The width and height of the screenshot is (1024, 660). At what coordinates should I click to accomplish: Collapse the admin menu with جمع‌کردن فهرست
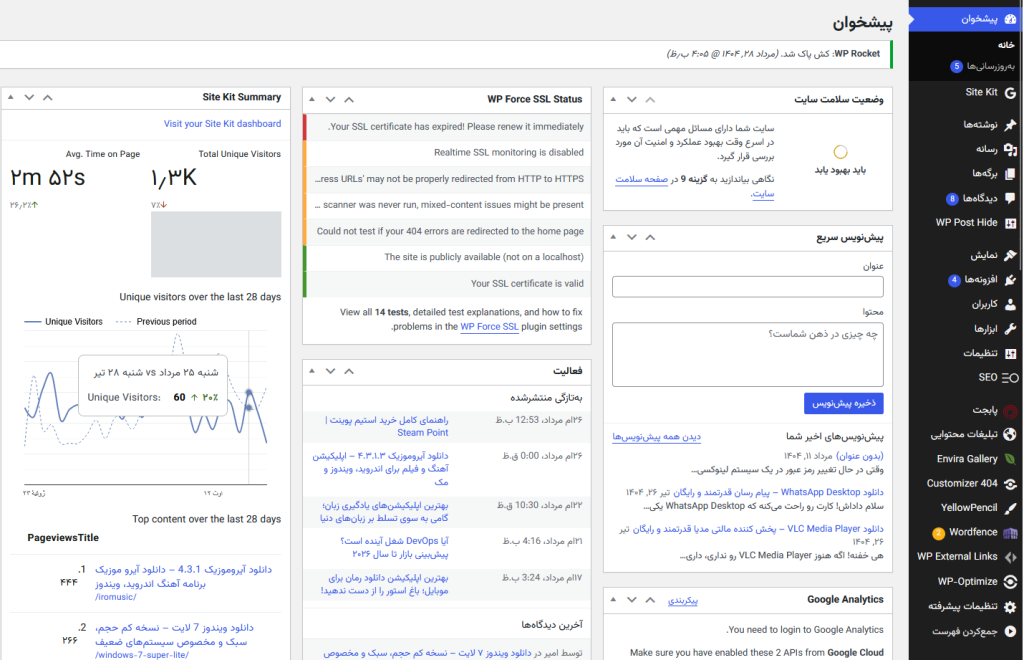tap(1008, 630)
